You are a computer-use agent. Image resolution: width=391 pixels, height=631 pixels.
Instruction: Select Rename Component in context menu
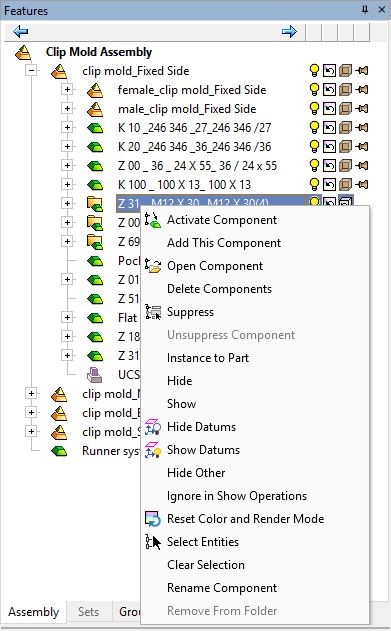[x=222, y=588]
